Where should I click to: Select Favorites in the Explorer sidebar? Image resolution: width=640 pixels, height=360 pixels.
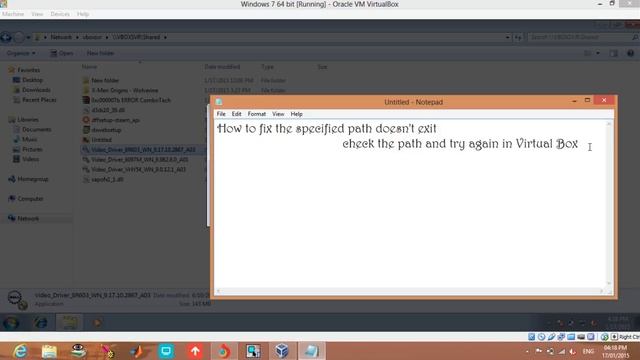click(29, 70)
